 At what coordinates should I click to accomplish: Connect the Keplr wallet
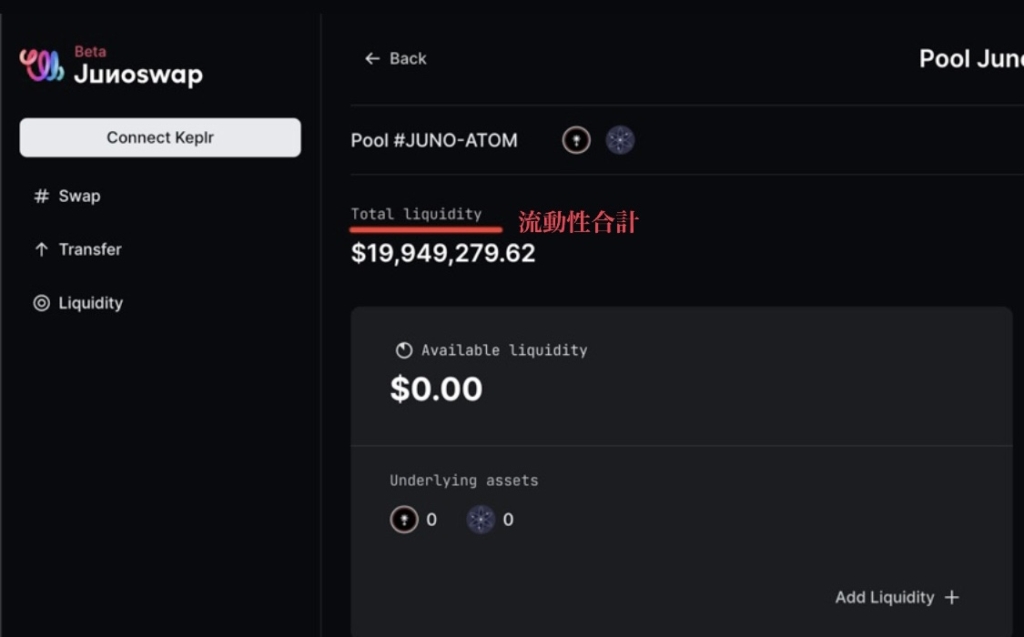pyautogui.click(x=160, y=137)
